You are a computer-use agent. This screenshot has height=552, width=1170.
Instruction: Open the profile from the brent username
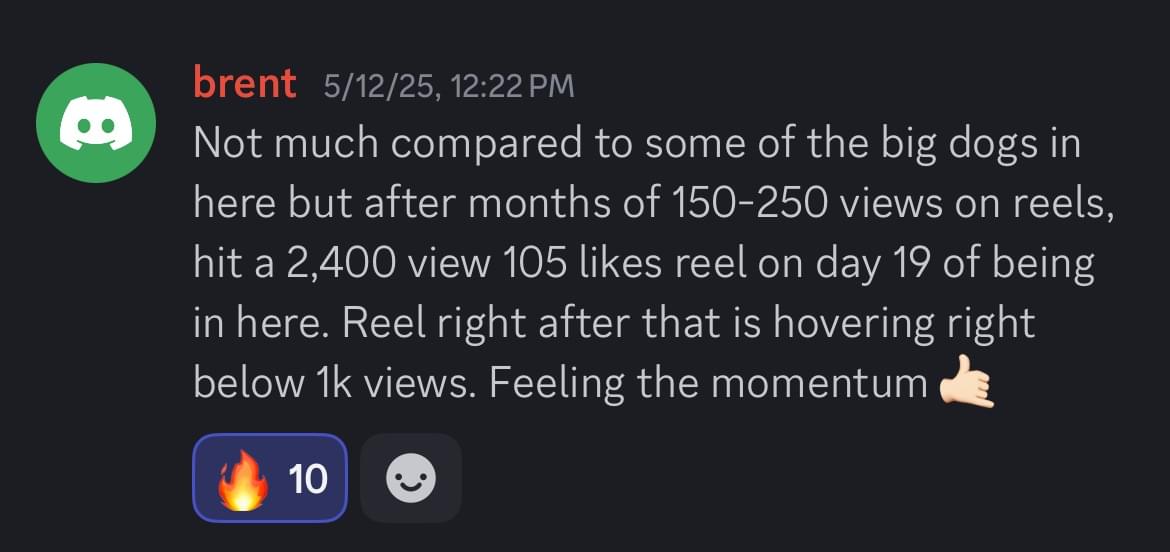[244, 84]
